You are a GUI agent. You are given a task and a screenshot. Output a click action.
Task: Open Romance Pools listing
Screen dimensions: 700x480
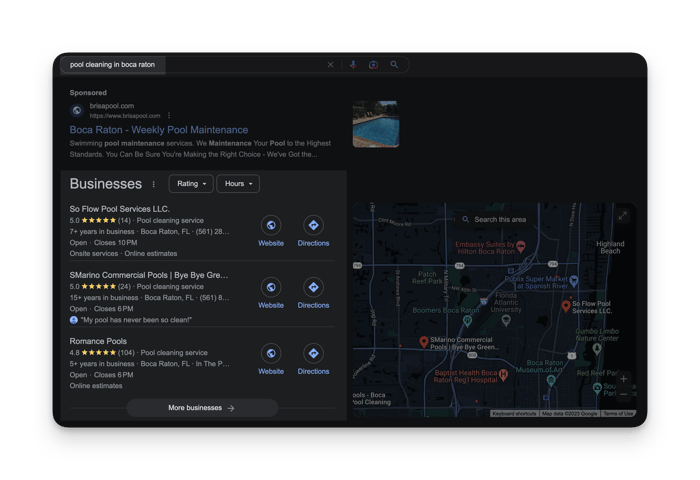point(98,341)
